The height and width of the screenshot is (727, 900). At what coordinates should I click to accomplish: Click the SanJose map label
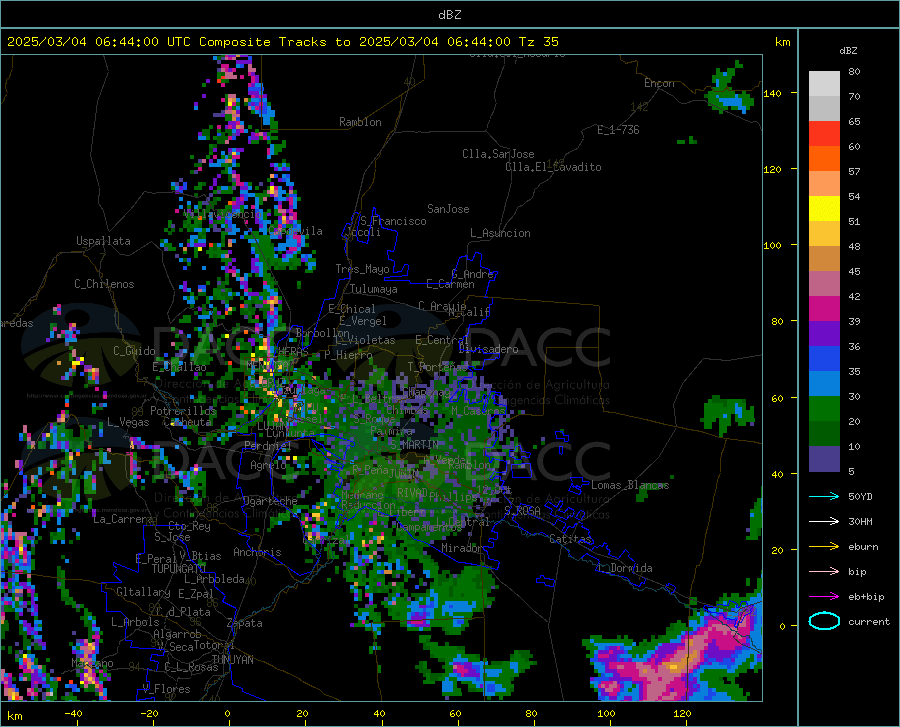tap(448, 209)
